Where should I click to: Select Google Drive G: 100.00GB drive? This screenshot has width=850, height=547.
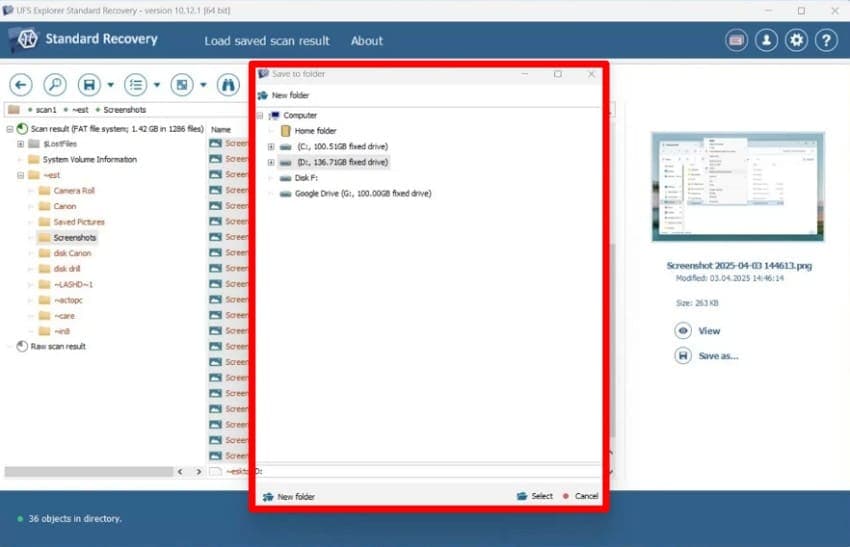pyautogui.click(x=363, y=194)
